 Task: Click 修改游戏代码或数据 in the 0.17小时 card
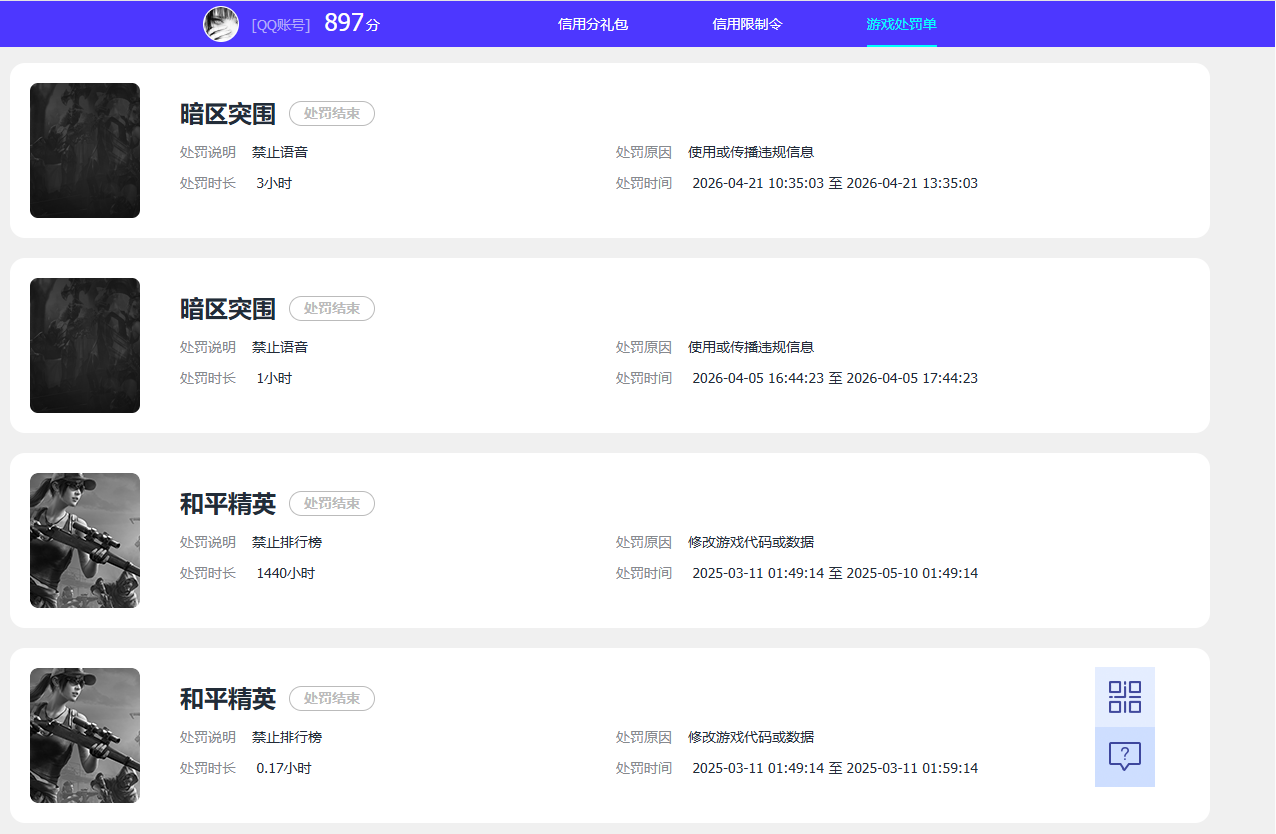tap(751, 737)
